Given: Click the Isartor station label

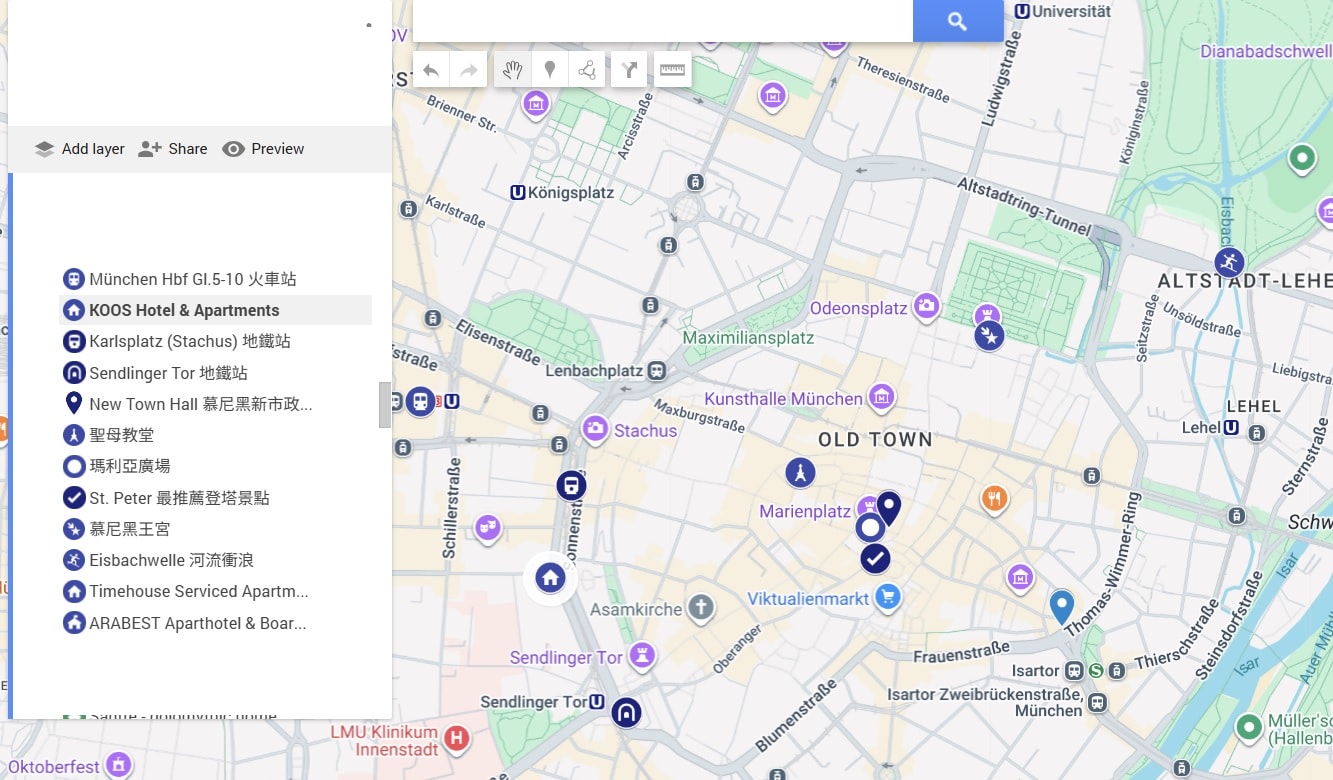Looking at the screenshot, I should click(1035, 670).
